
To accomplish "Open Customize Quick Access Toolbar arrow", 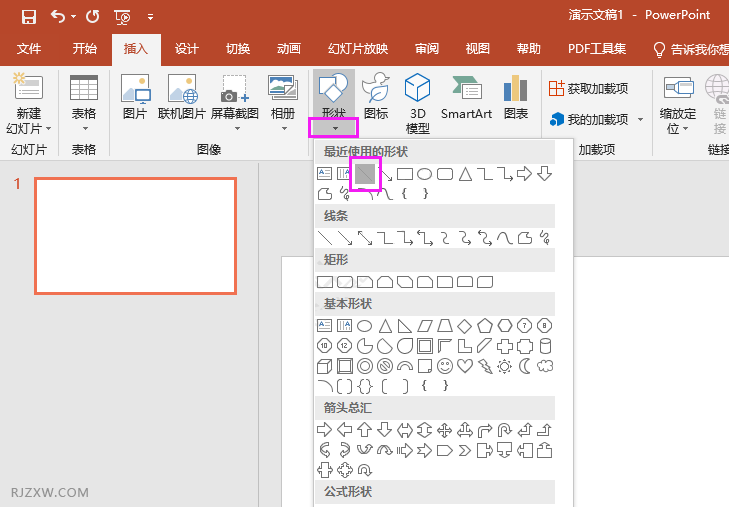I will pyautogui.click(x=150, y=17).
